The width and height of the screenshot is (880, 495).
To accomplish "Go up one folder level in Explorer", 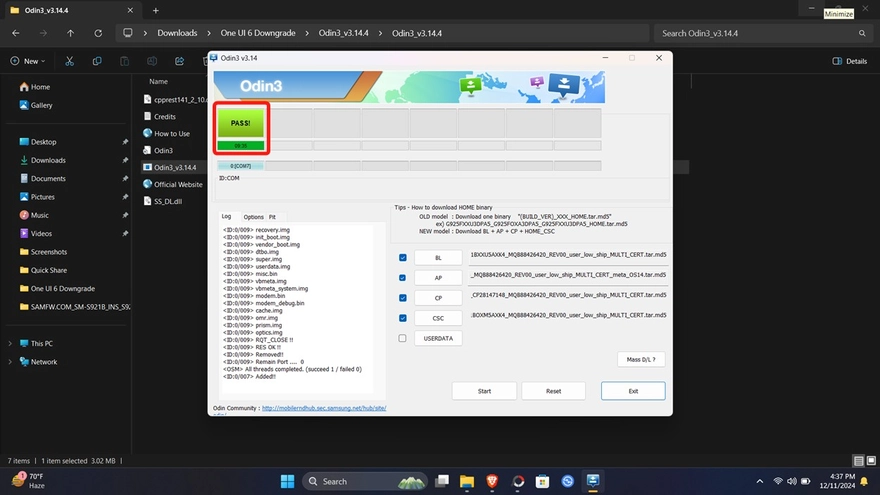I will [70, 33].
